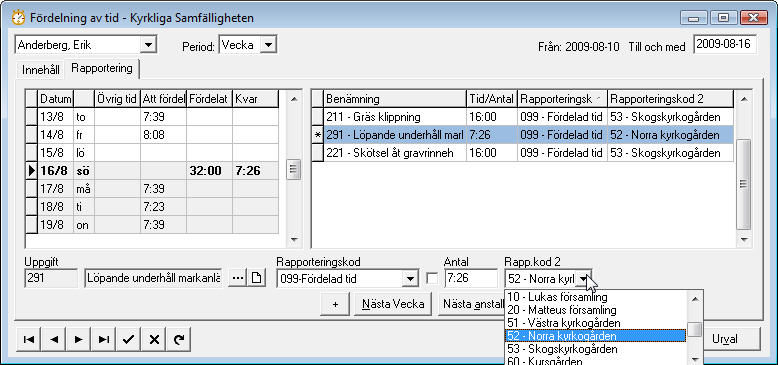The width and height of the screenshot is (778, 365).
Task: Click the Benämning column header
Action: coord(395,99)
